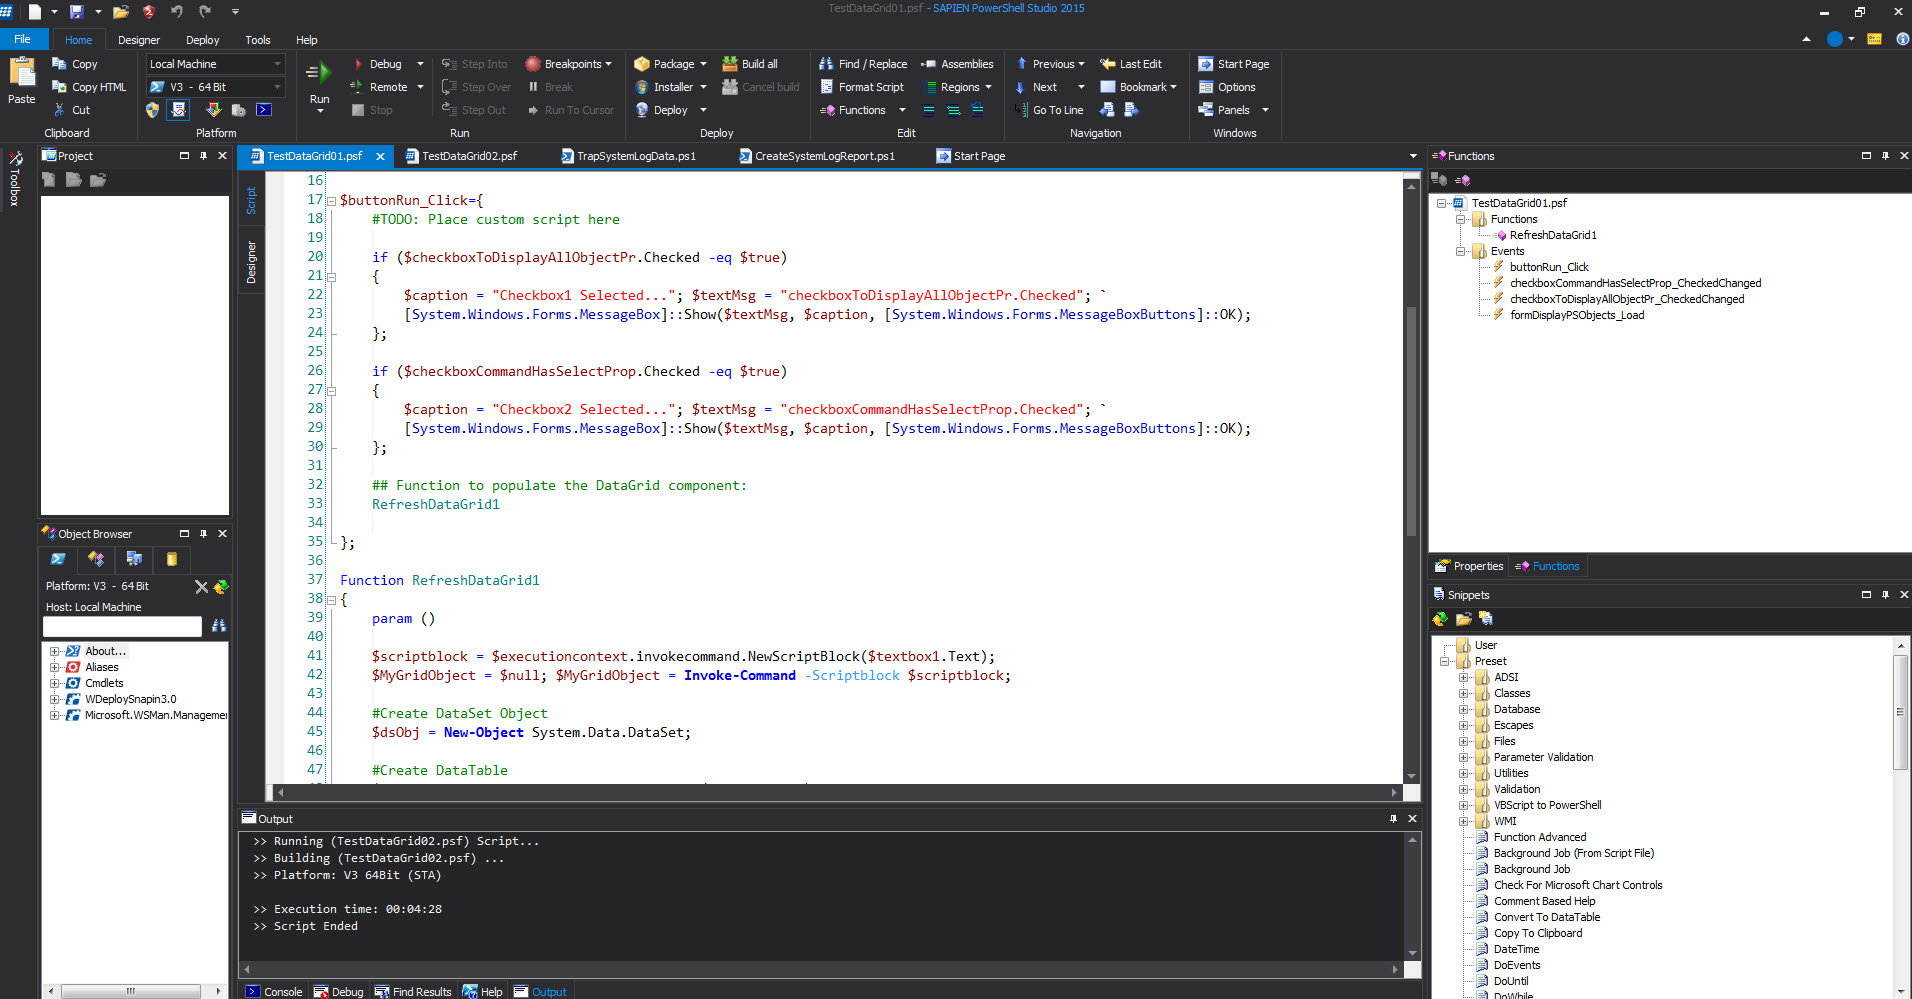Expand the Cmdlets node in Object Browser
The height and width of the screenshot is (999, 1912).
click(54, 684)
